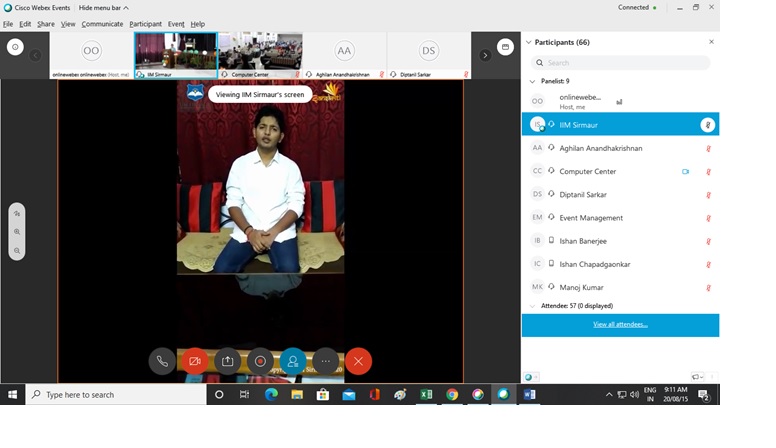Click Hide menu bar toggle
This screenshot has height=448, width=776.
pyautogui.click(x=103, y=8)
